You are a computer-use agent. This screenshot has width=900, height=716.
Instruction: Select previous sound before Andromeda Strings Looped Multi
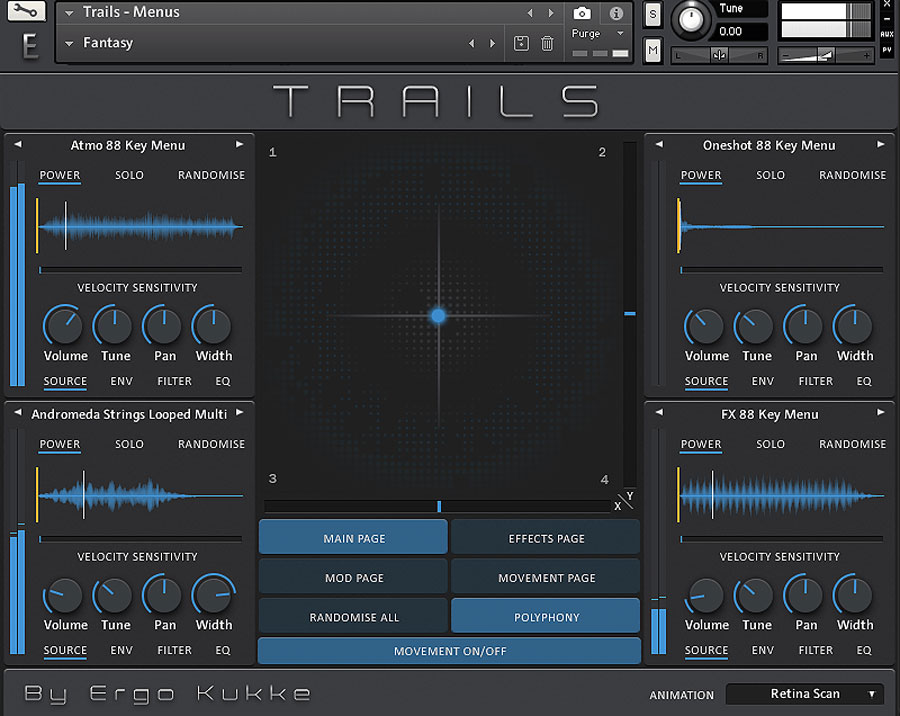18,413
